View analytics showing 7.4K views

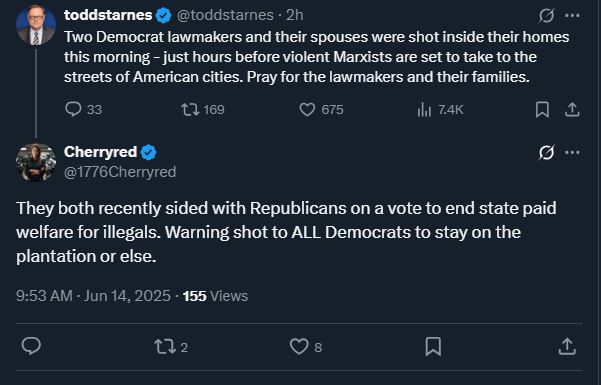click(440, 110)
